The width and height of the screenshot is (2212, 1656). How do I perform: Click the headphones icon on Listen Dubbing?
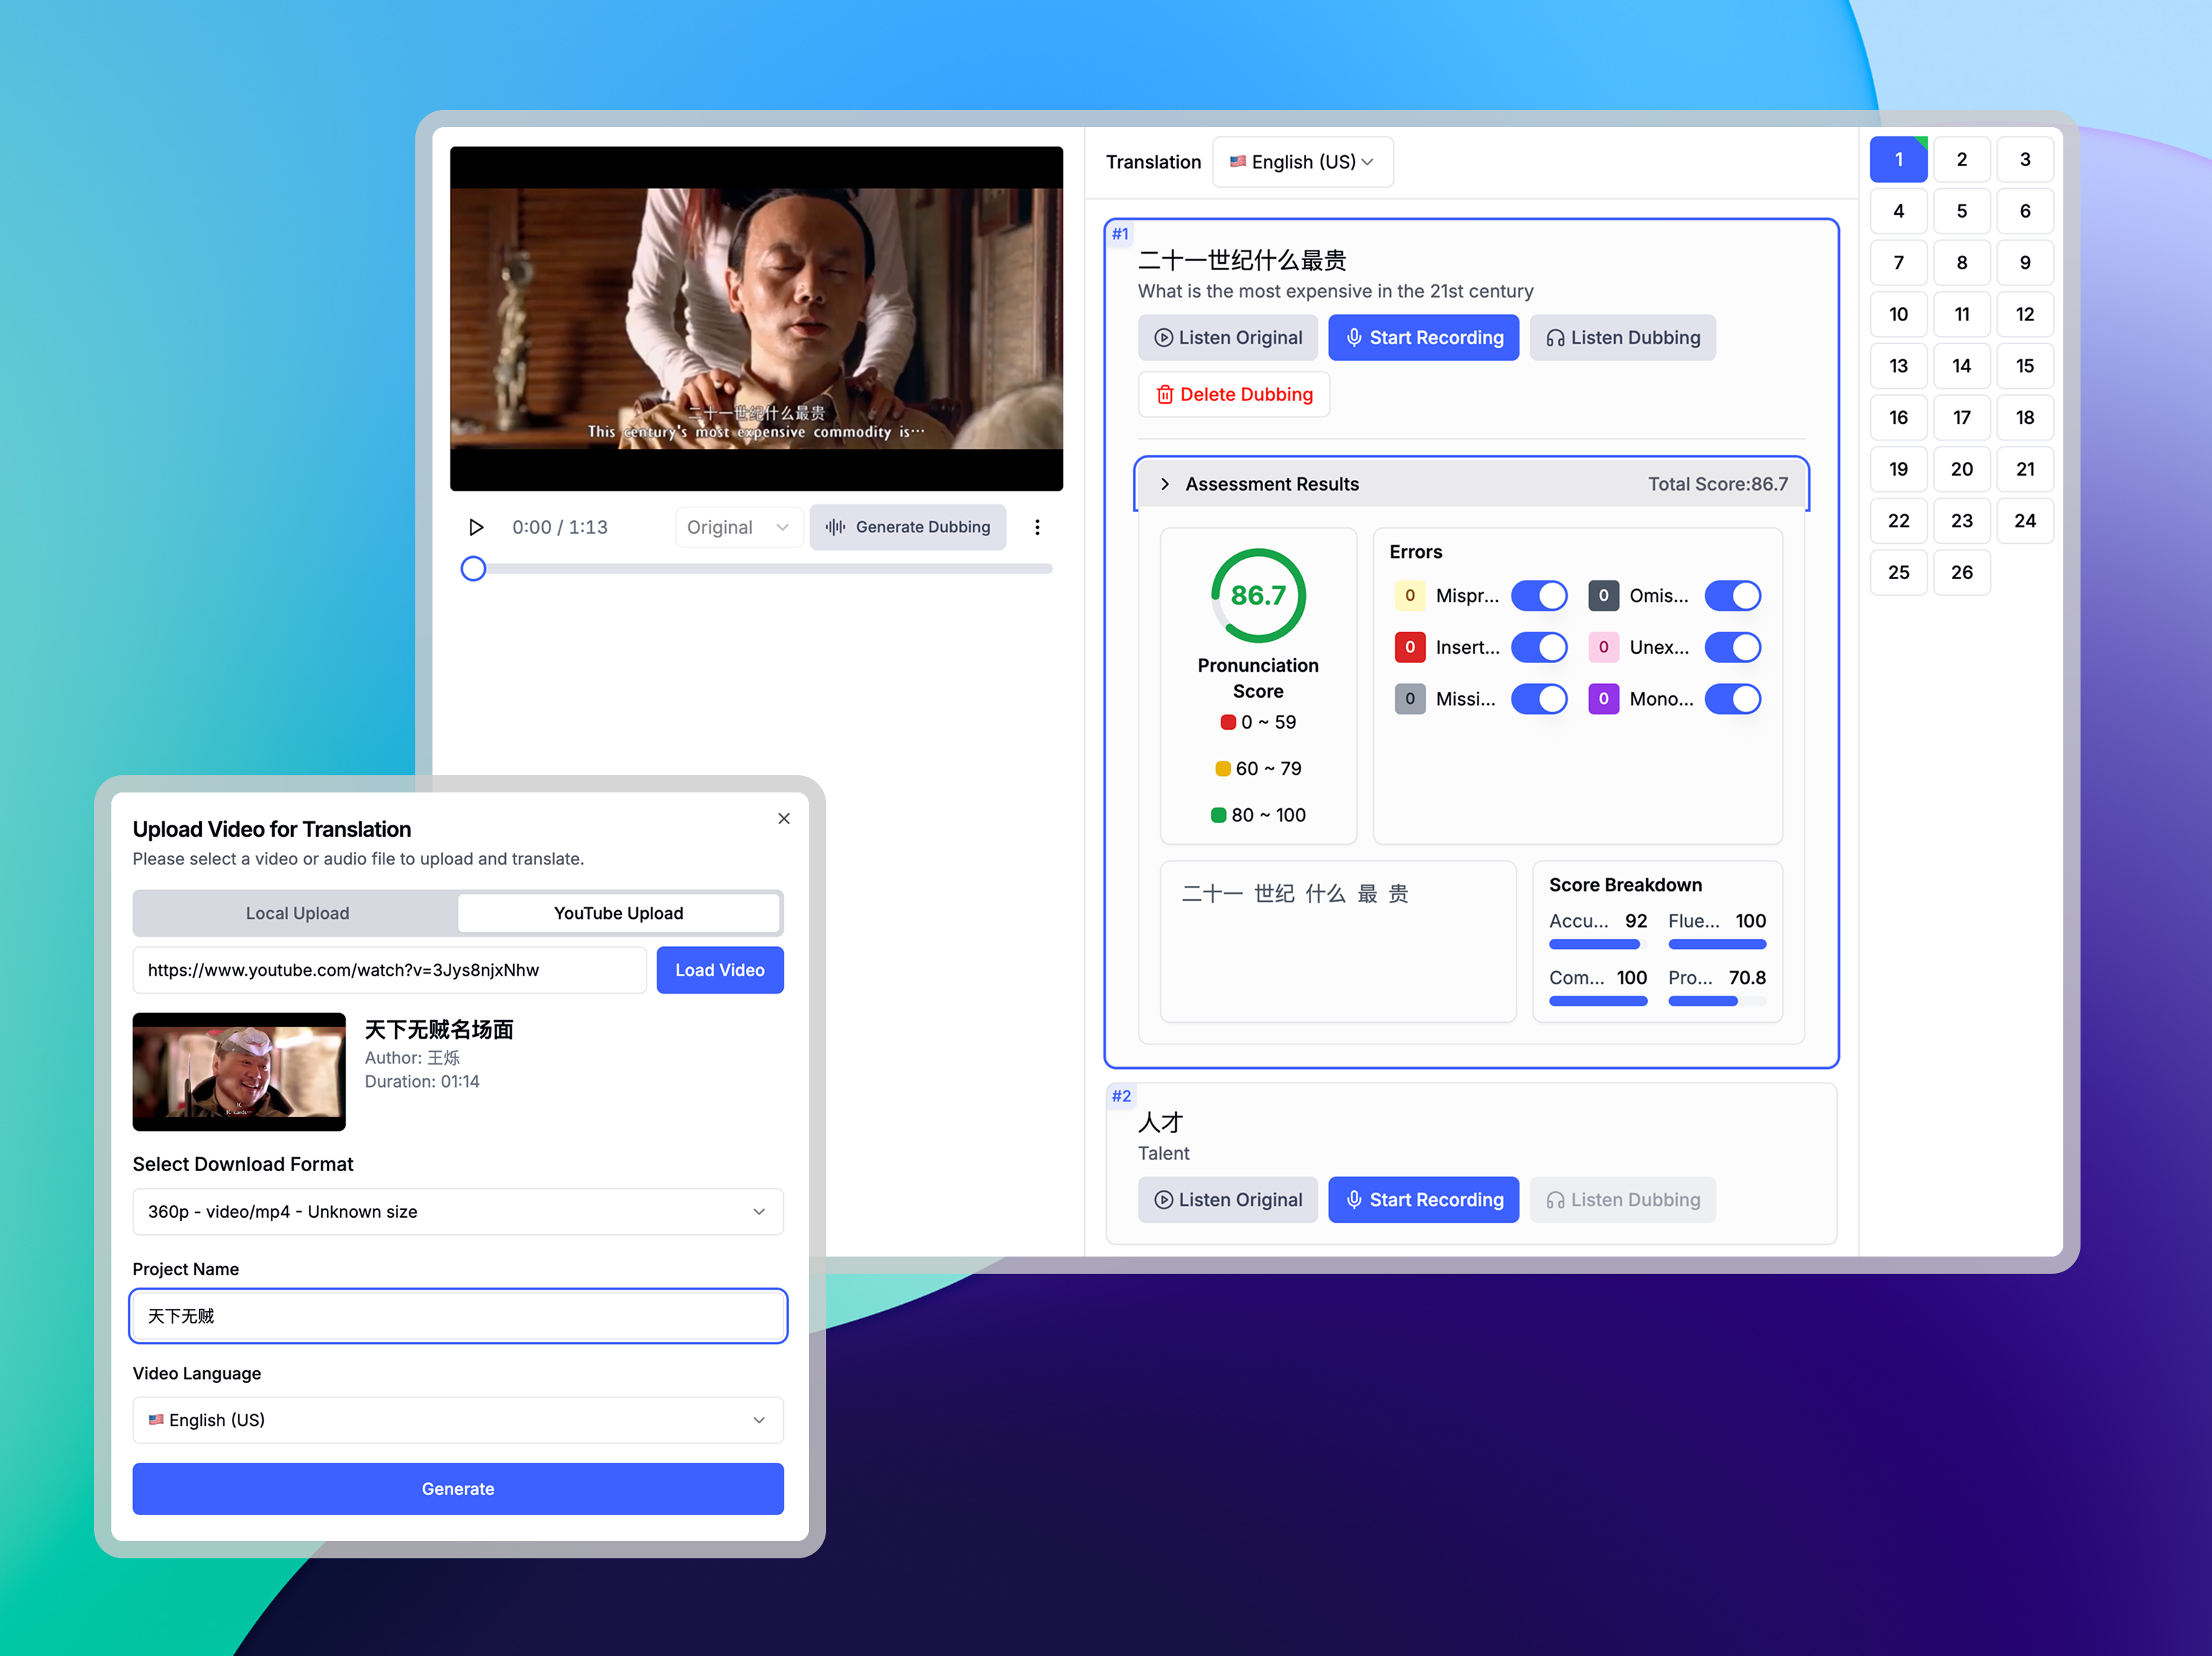click(1556, 337)
